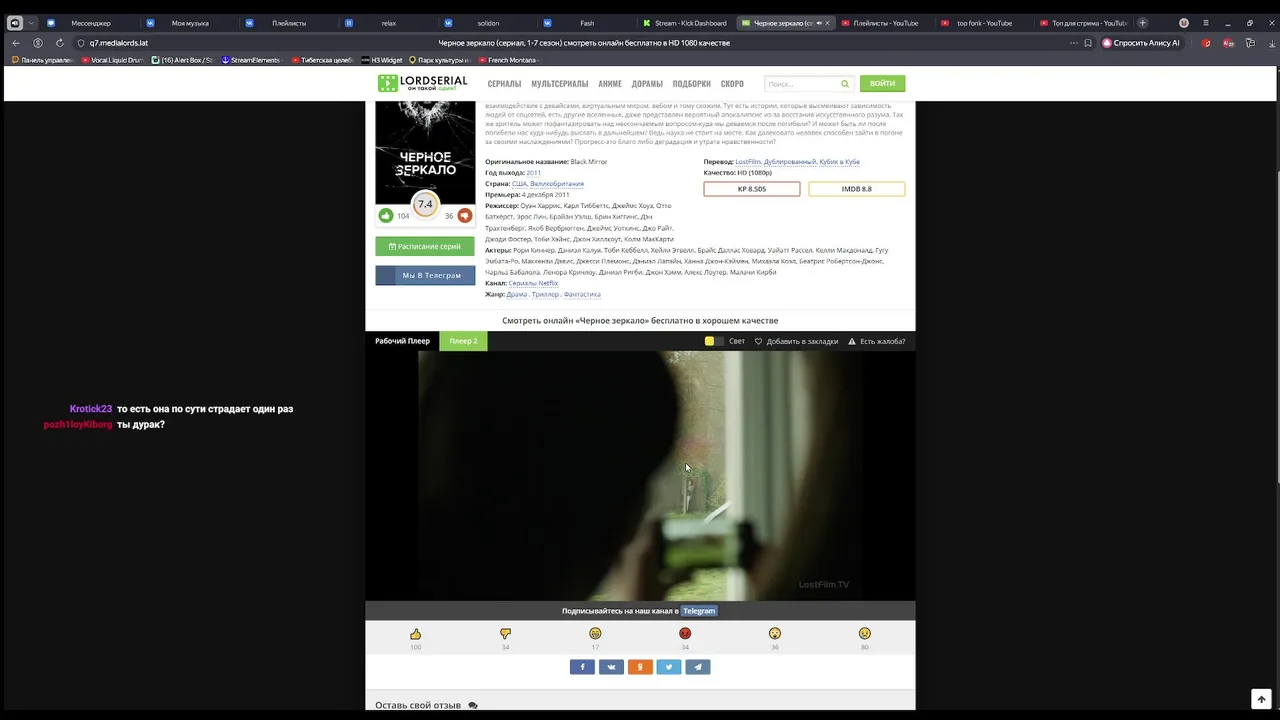Click the 'Войти' login button
Screen dimensions: 1280x720
point(882,84)
